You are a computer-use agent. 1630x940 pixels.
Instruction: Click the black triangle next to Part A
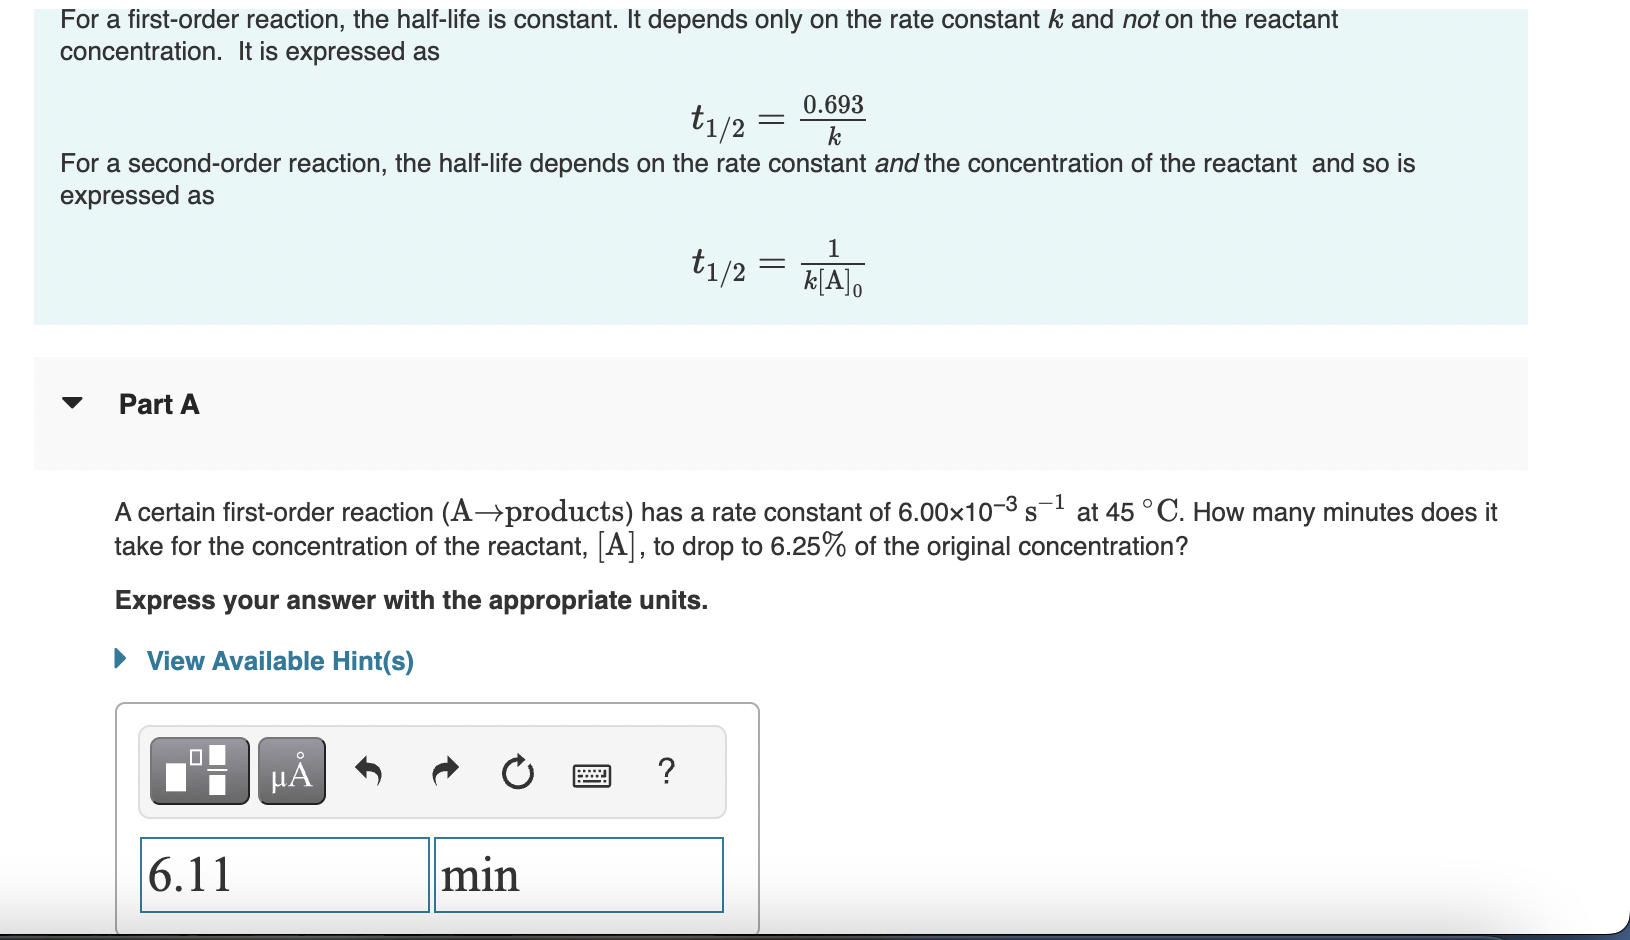[x=73, y=404]
